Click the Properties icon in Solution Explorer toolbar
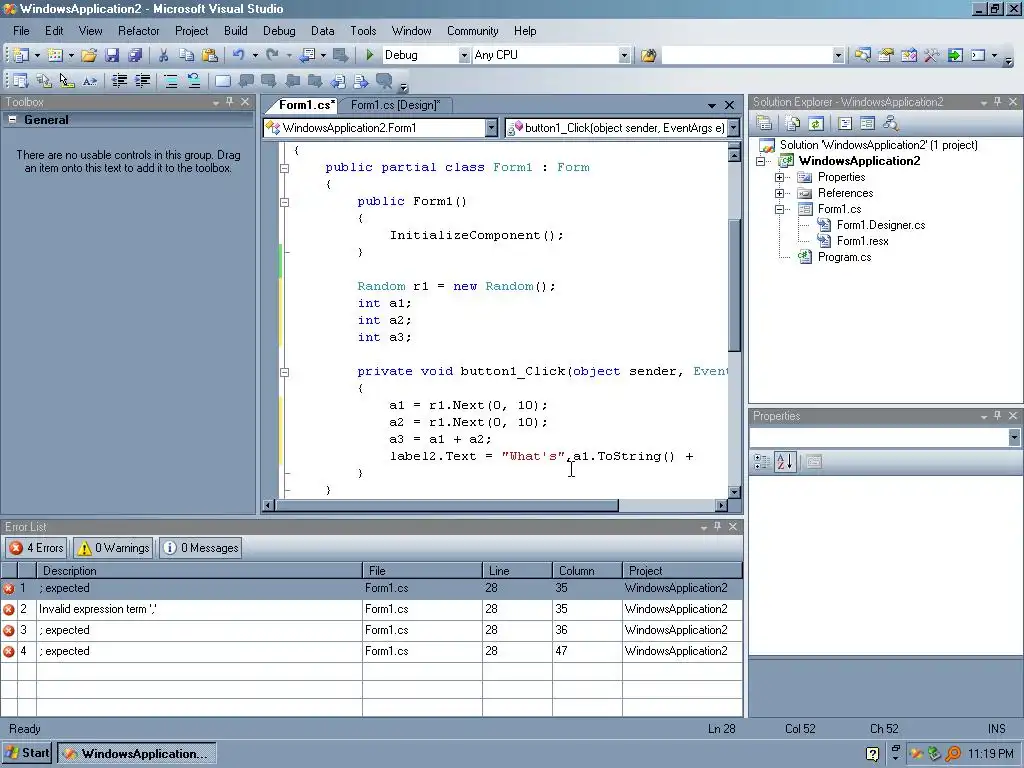Image resolution: width=1024 pixels, height=768 pixels. coord(764,123)
